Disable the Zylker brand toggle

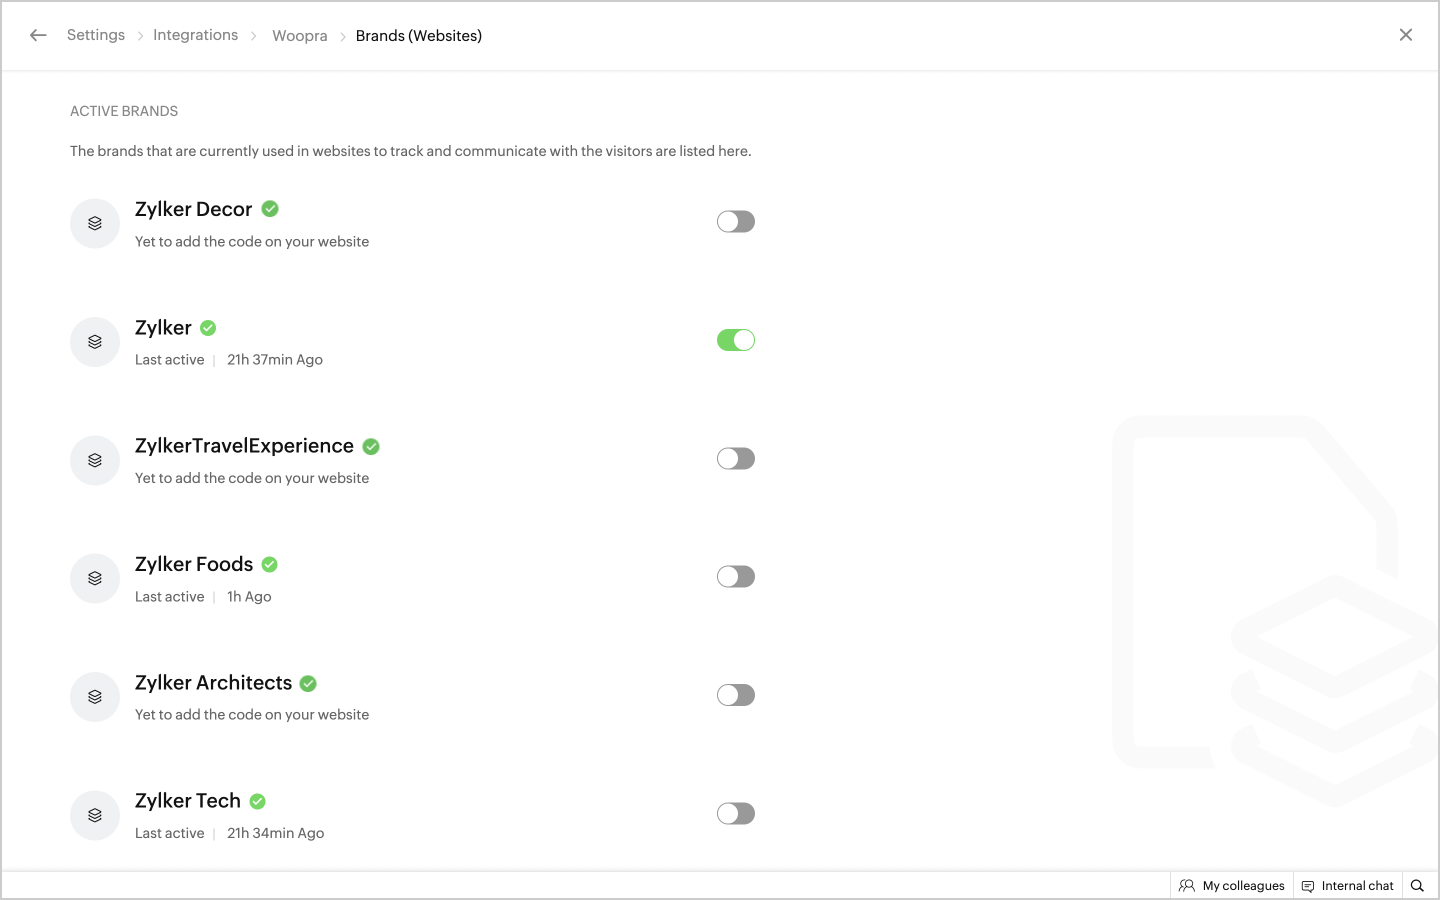[x=735, y=340]
